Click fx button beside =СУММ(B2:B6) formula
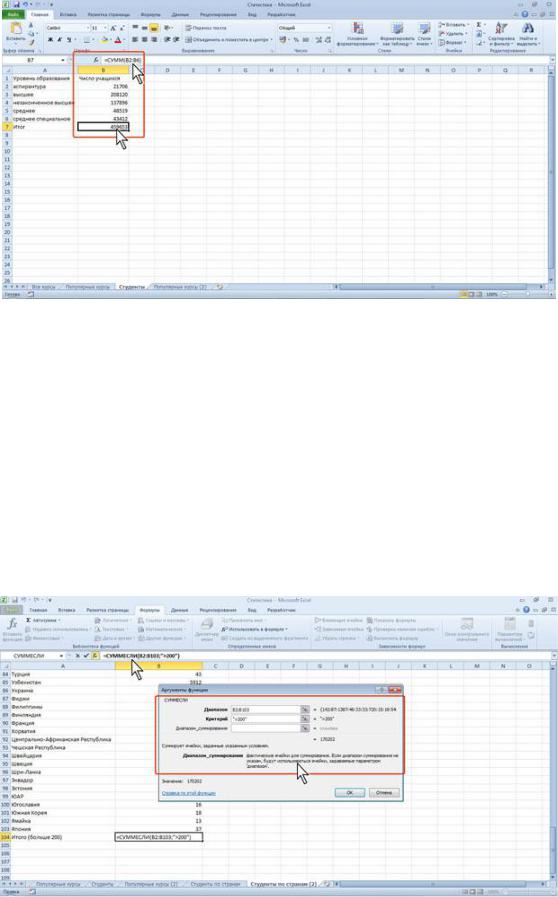Image resolution: width=558 pixels, height=897 pixels. click(96, 59)
